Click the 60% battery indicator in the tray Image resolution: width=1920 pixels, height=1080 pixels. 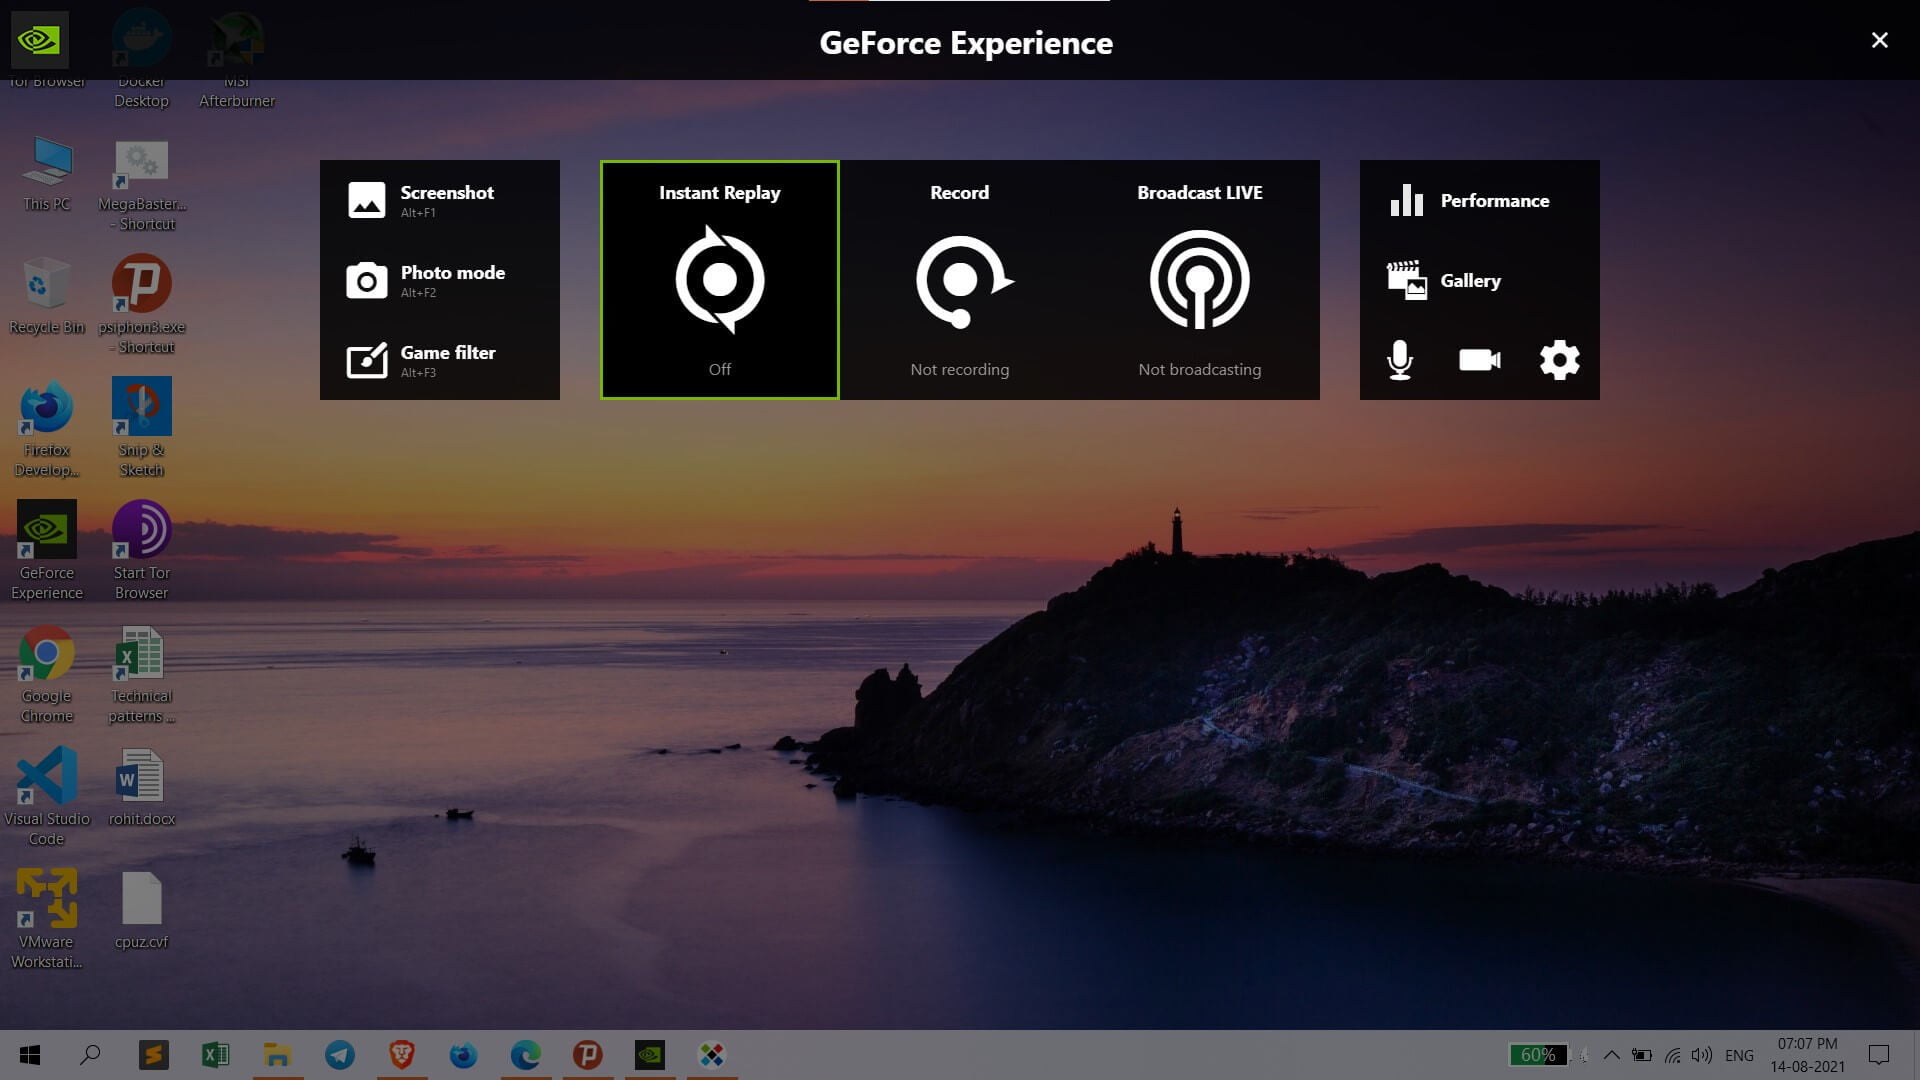point(1538,1055)
